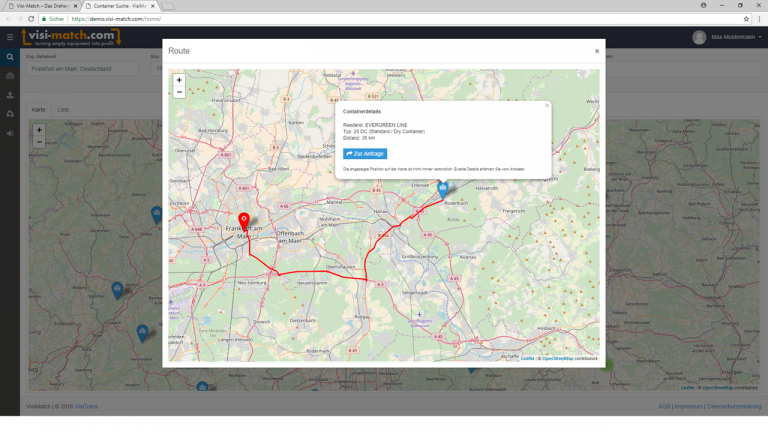
Task: Click the red Frankfurt location marker
Action: tap(244, 220)
